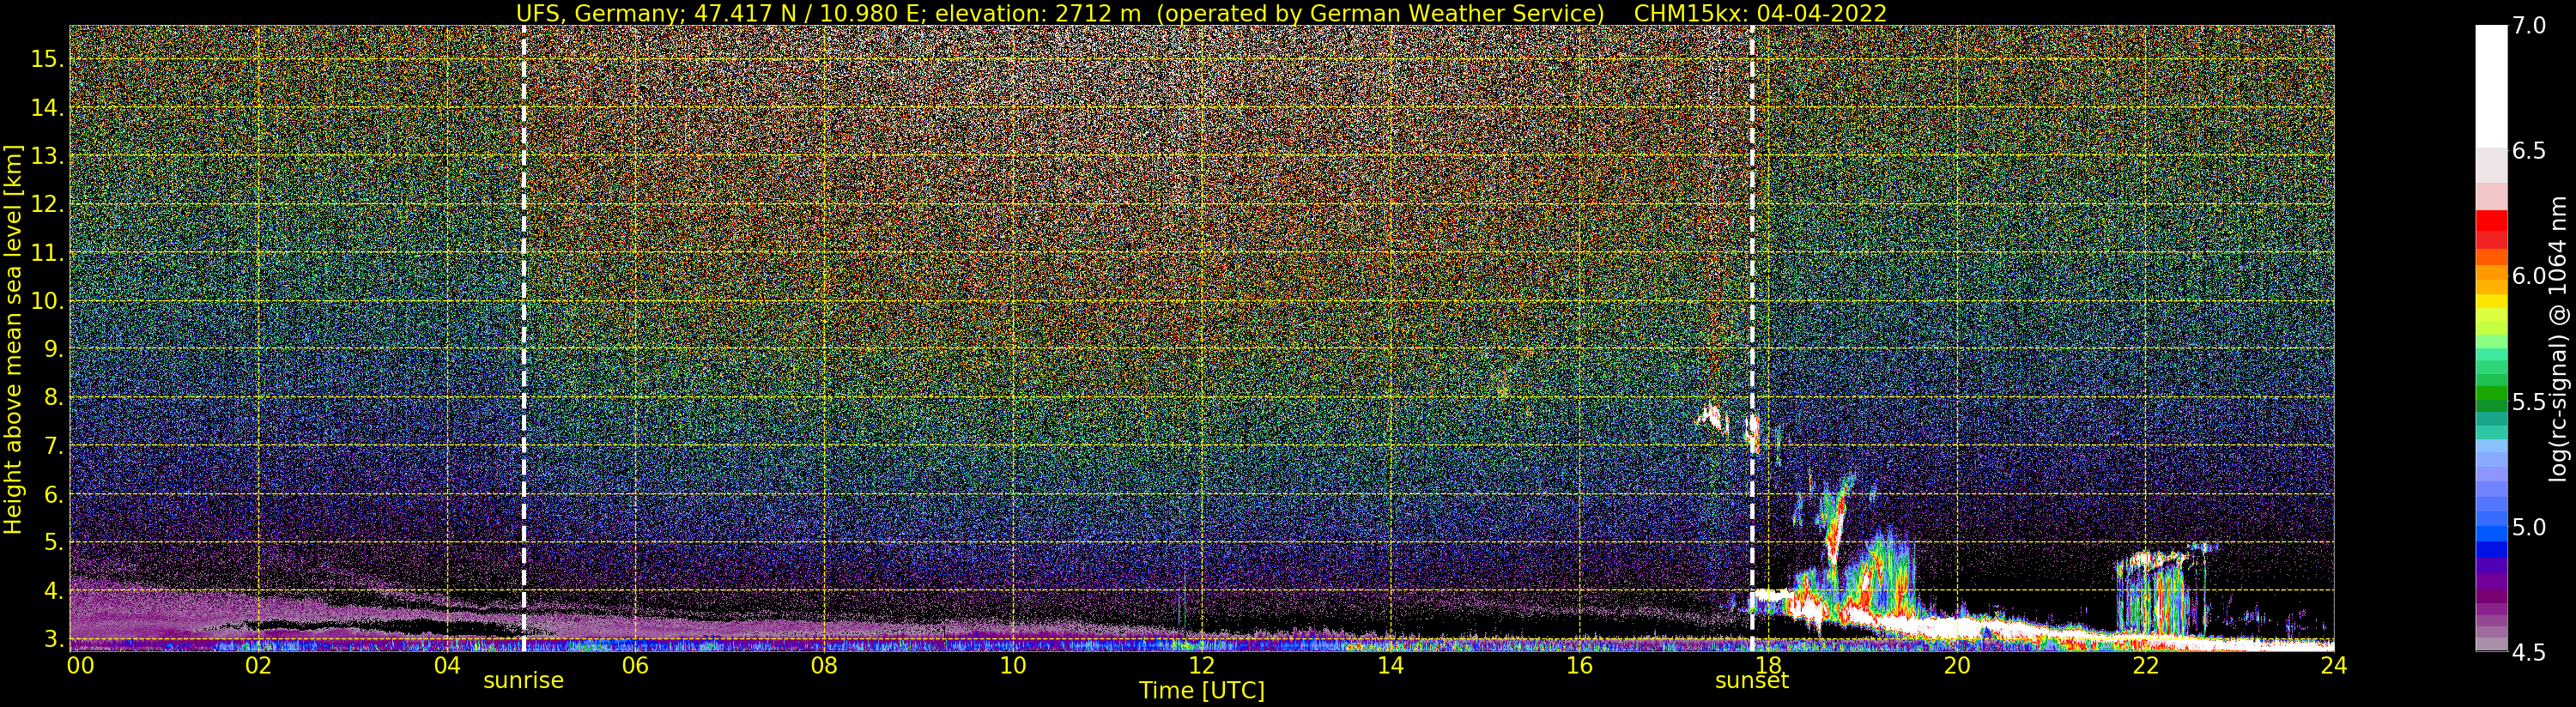Click the "5.5" colorbar value

(2529, 402)
